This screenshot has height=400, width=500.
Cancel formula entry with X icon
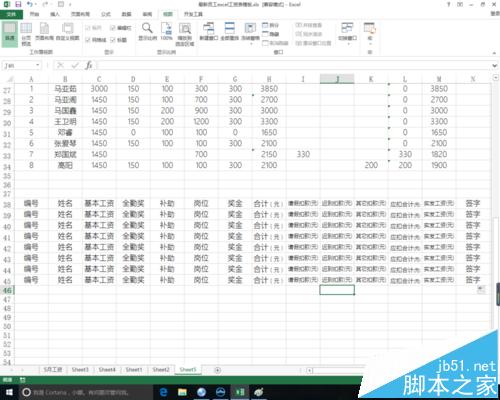[x=60, y=65]
